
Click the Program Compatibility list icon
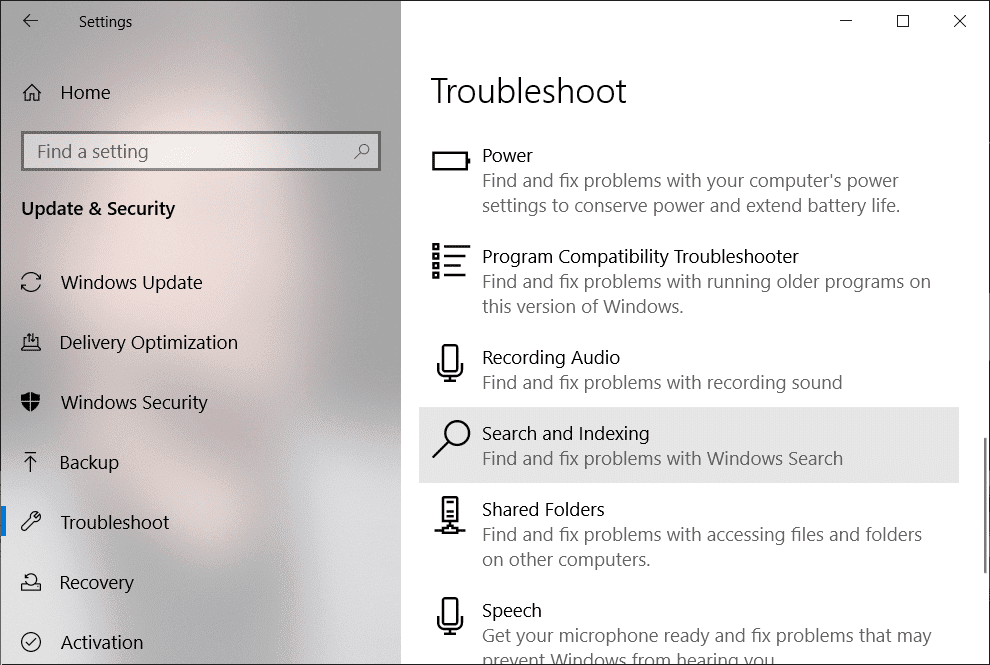tap(450, 261)
